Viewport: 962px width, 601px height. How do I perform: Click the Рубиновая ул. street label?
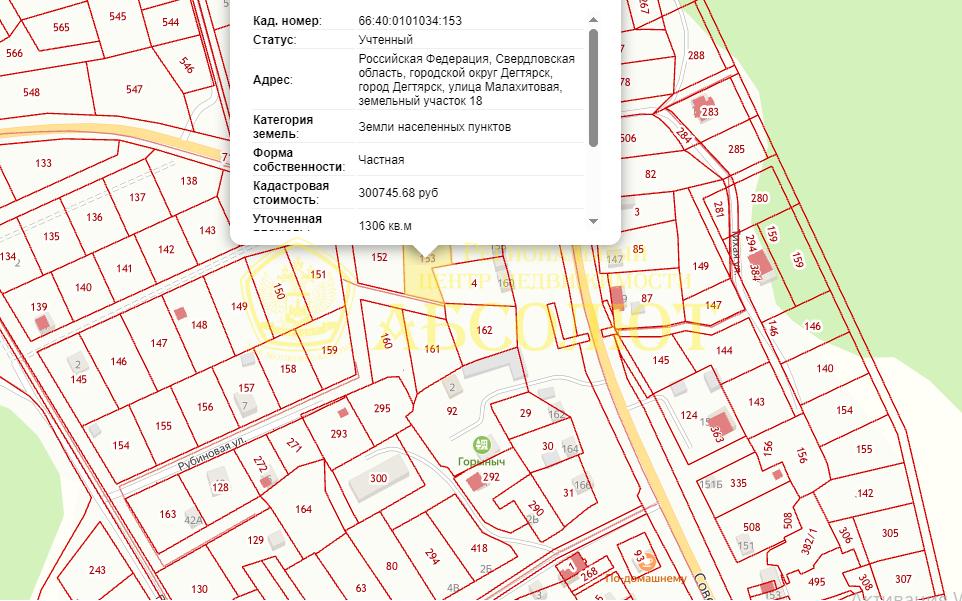coord(212,455)
